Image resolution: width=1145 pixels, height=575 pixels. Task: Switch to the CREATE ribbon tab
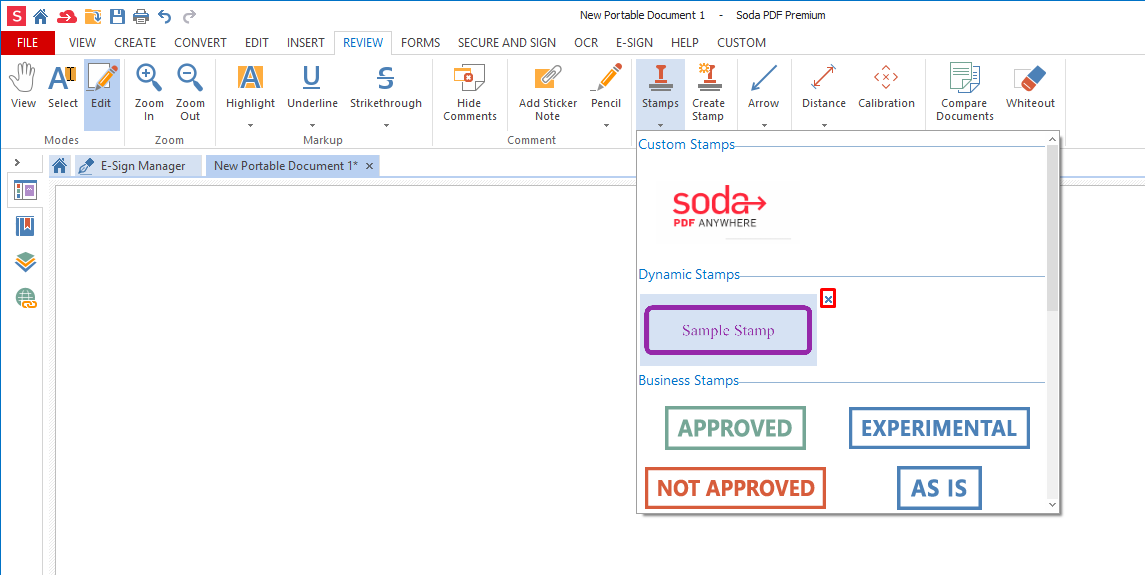pyautogui.click(x=135, y=42)
